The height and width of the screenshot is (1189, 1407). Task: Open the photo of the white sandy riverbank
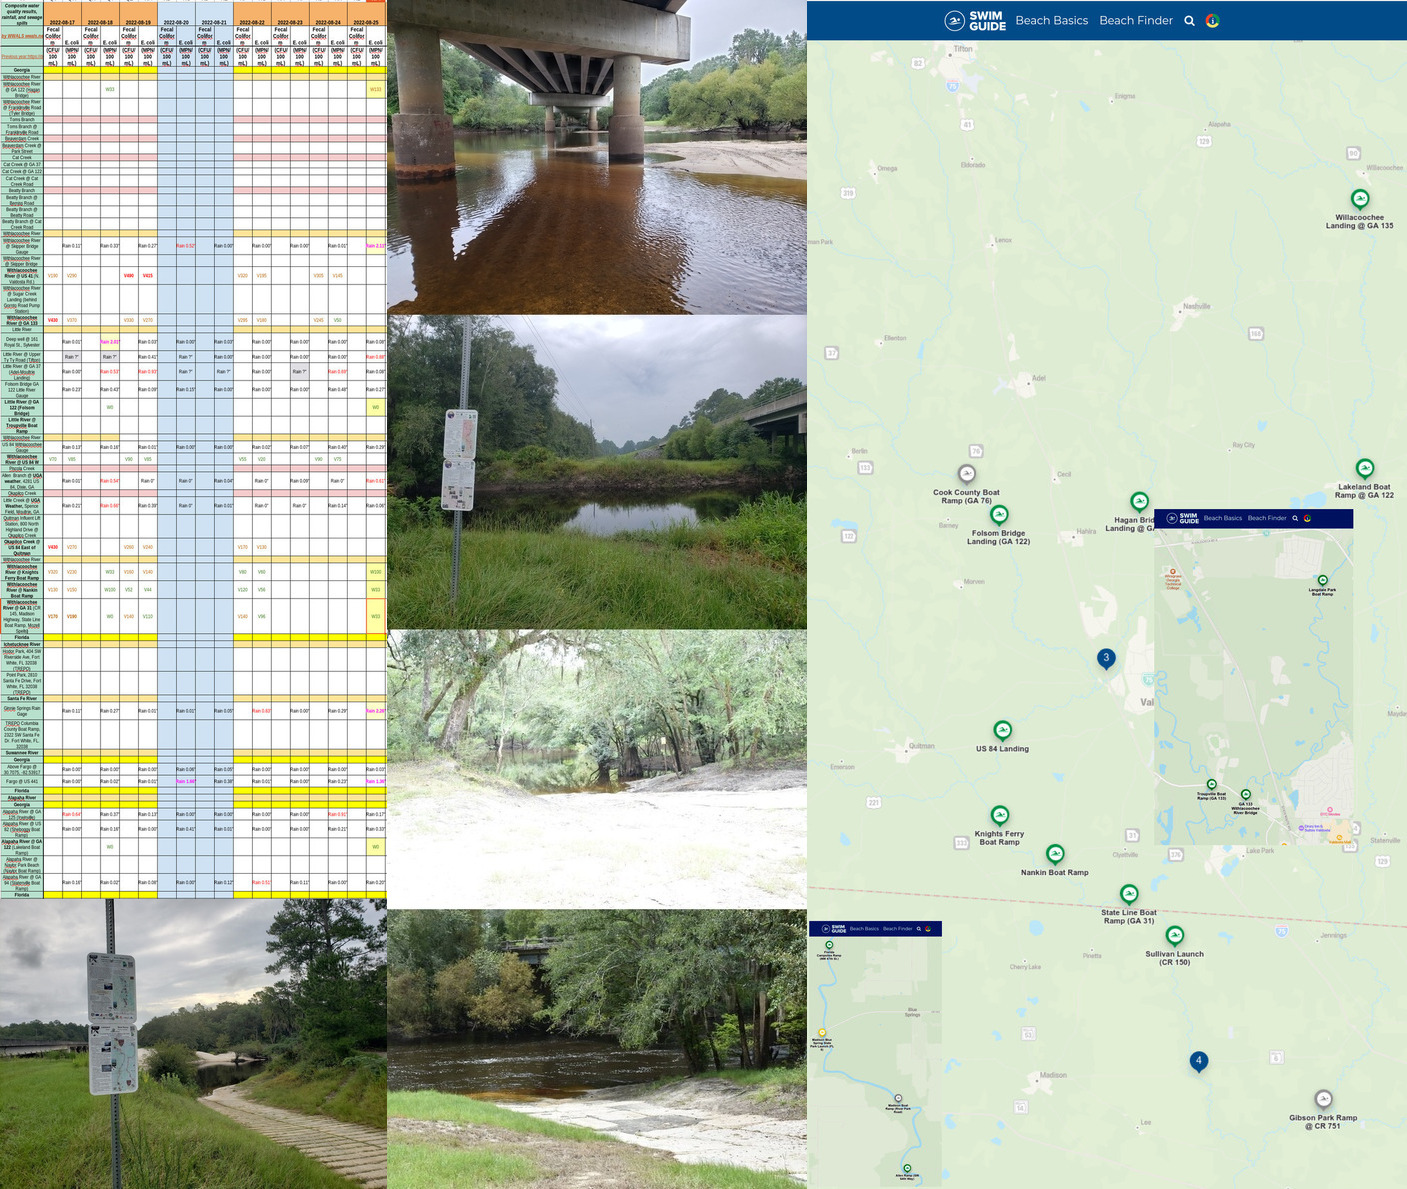coord(597,769)
